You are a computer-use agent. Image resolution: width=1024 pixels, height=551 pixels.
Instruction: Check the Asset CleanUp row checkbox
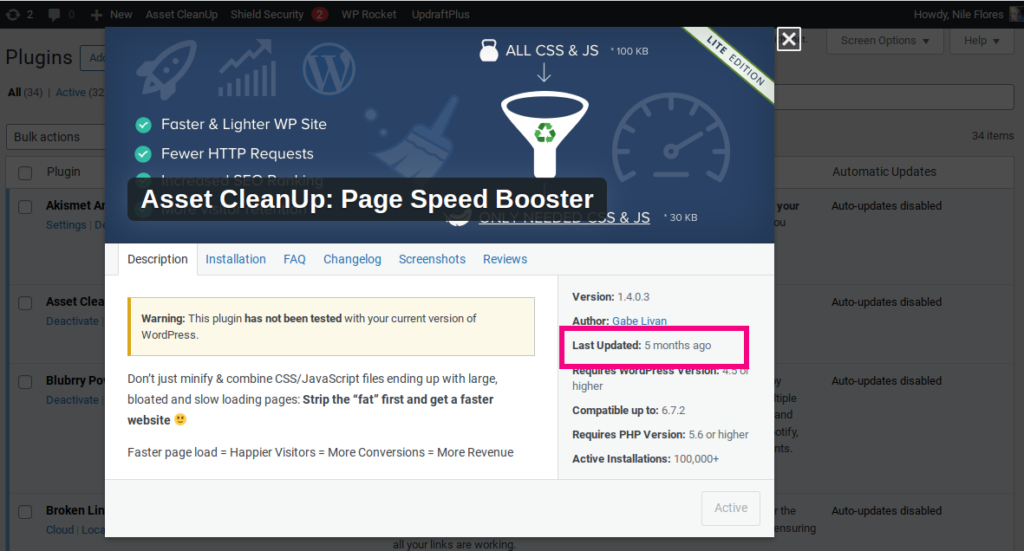[x=25, y=303]
